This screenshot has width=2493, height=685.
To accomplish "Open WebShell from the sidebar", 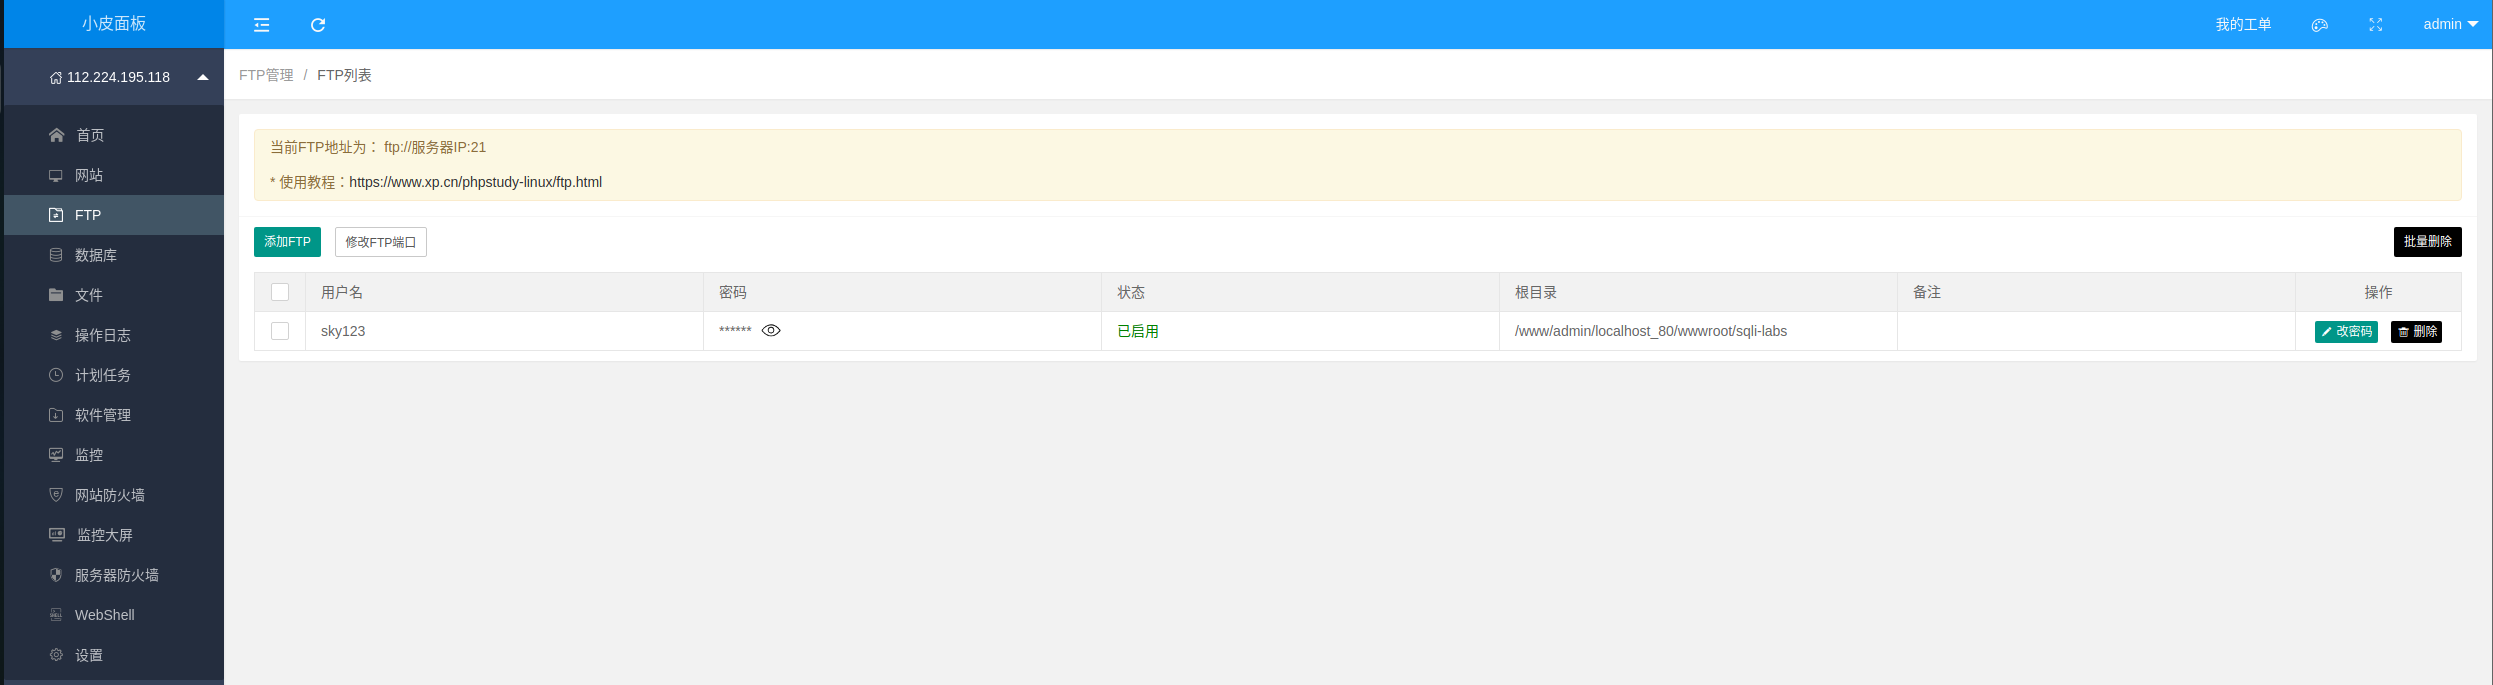I will [x=104, y=615].
